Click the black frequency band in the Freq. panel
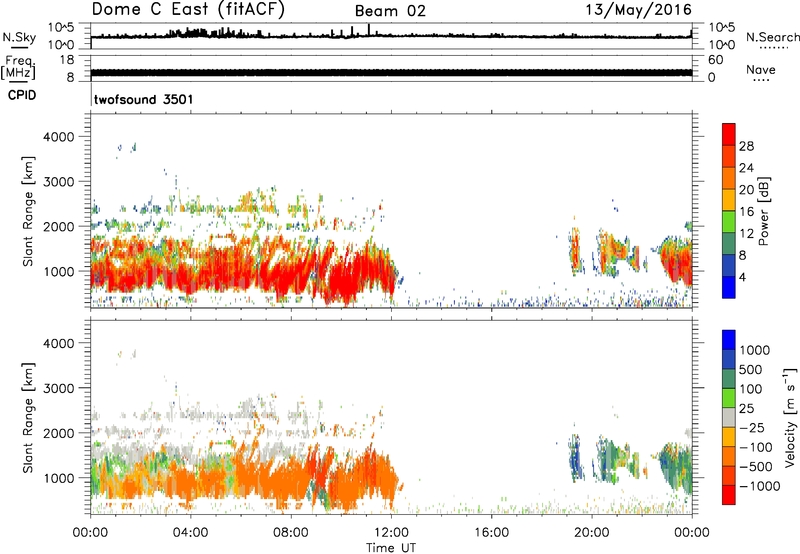 (x=391, y=73)
